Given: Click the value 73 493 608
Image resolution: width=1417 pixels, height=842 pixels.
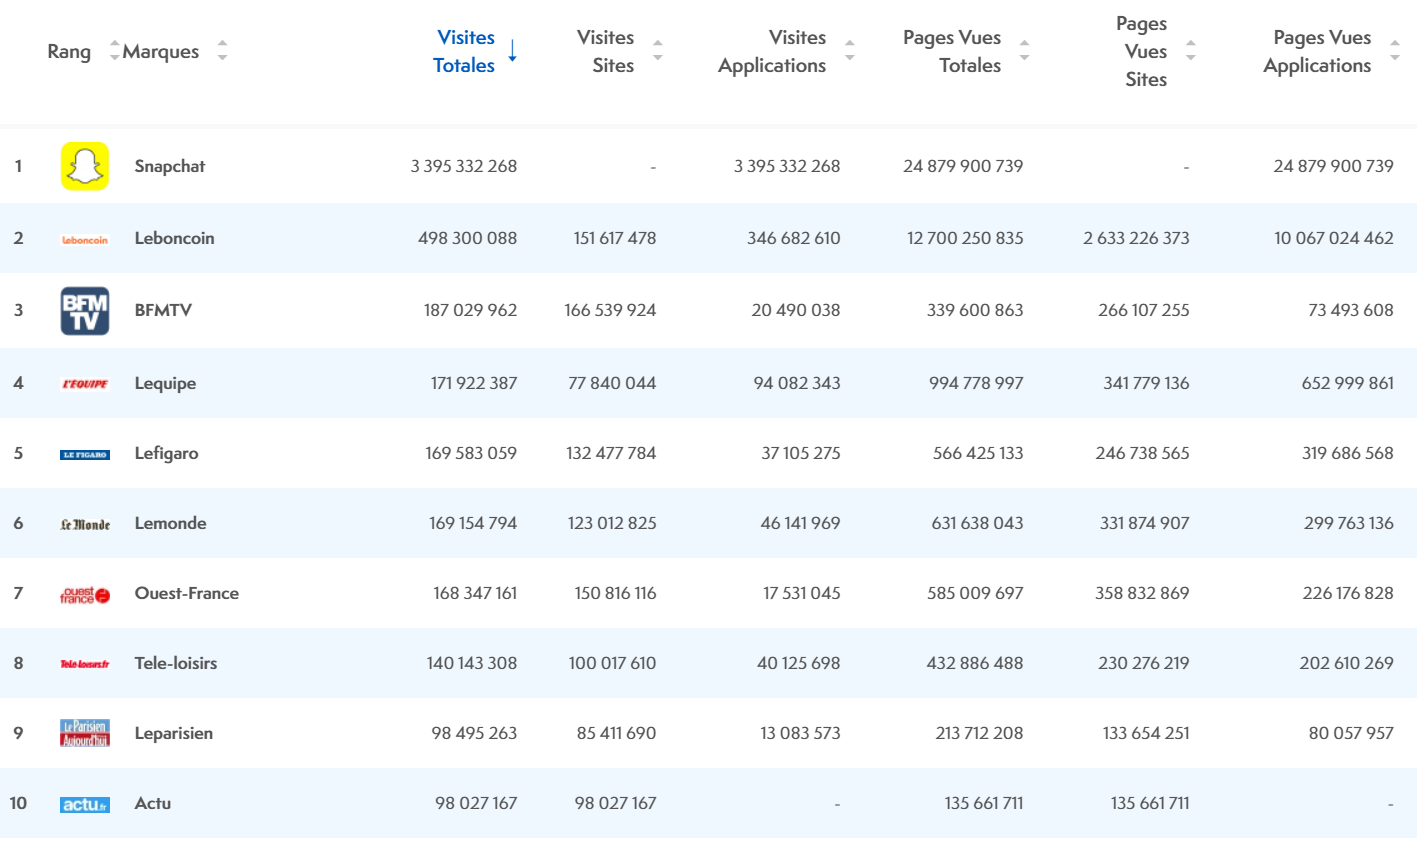Looking at the screenshot, I should [x=1351, y=310].
